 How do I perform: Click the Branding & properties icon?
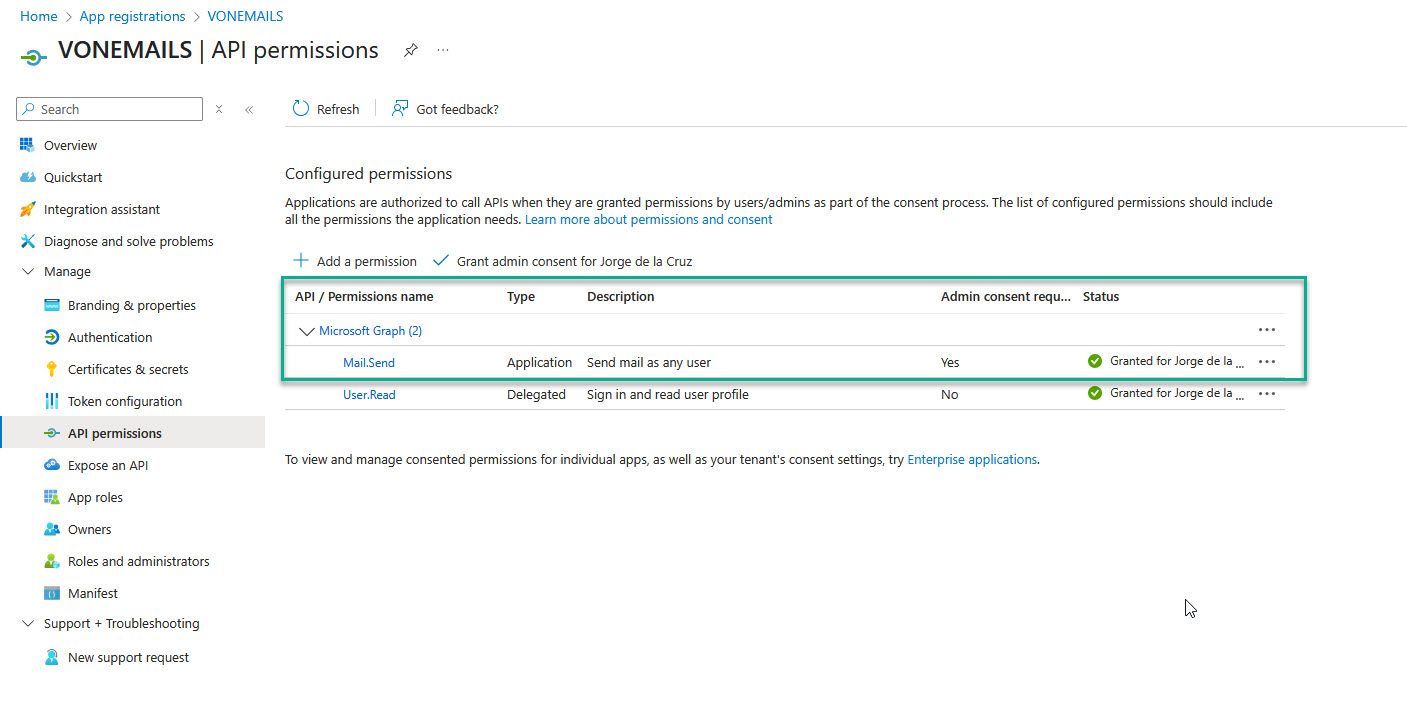[x=52, y=305]
